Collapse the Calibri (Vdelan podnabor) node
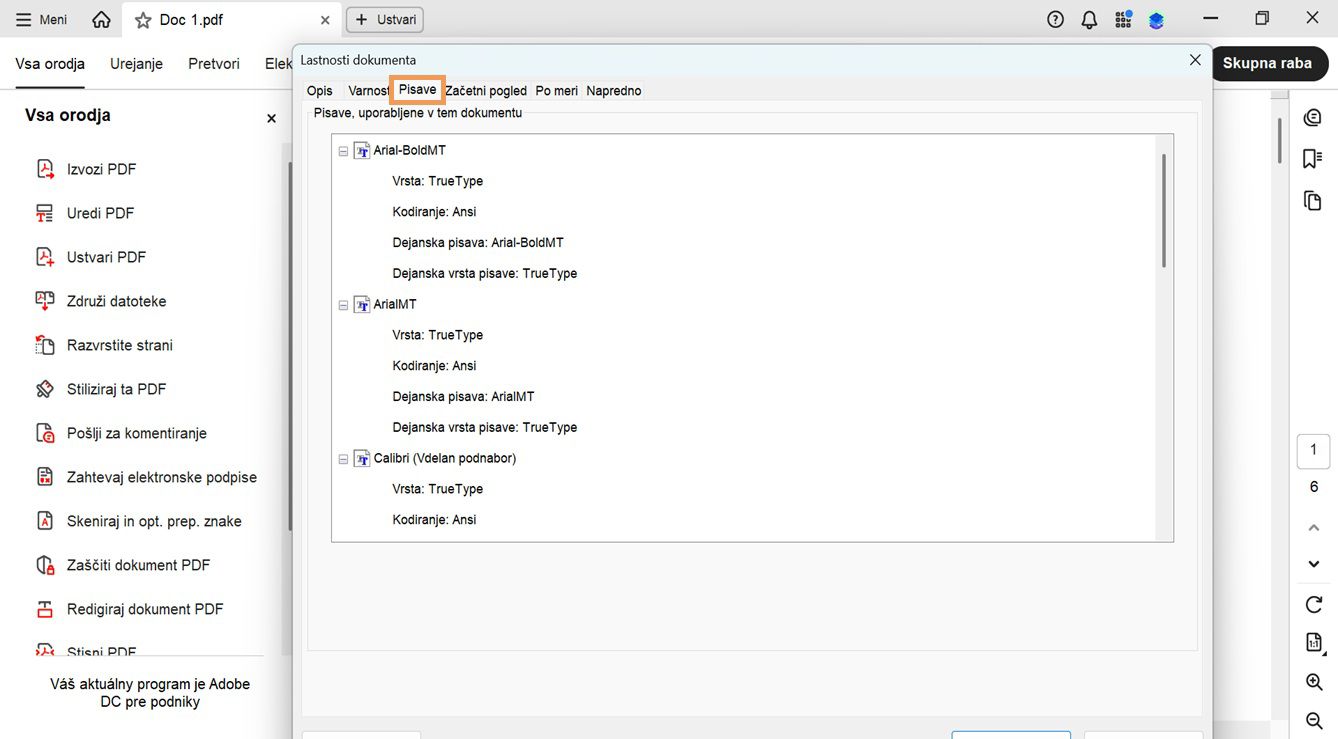The height and width of the screenshot is (739, 1338). [343, 459]
